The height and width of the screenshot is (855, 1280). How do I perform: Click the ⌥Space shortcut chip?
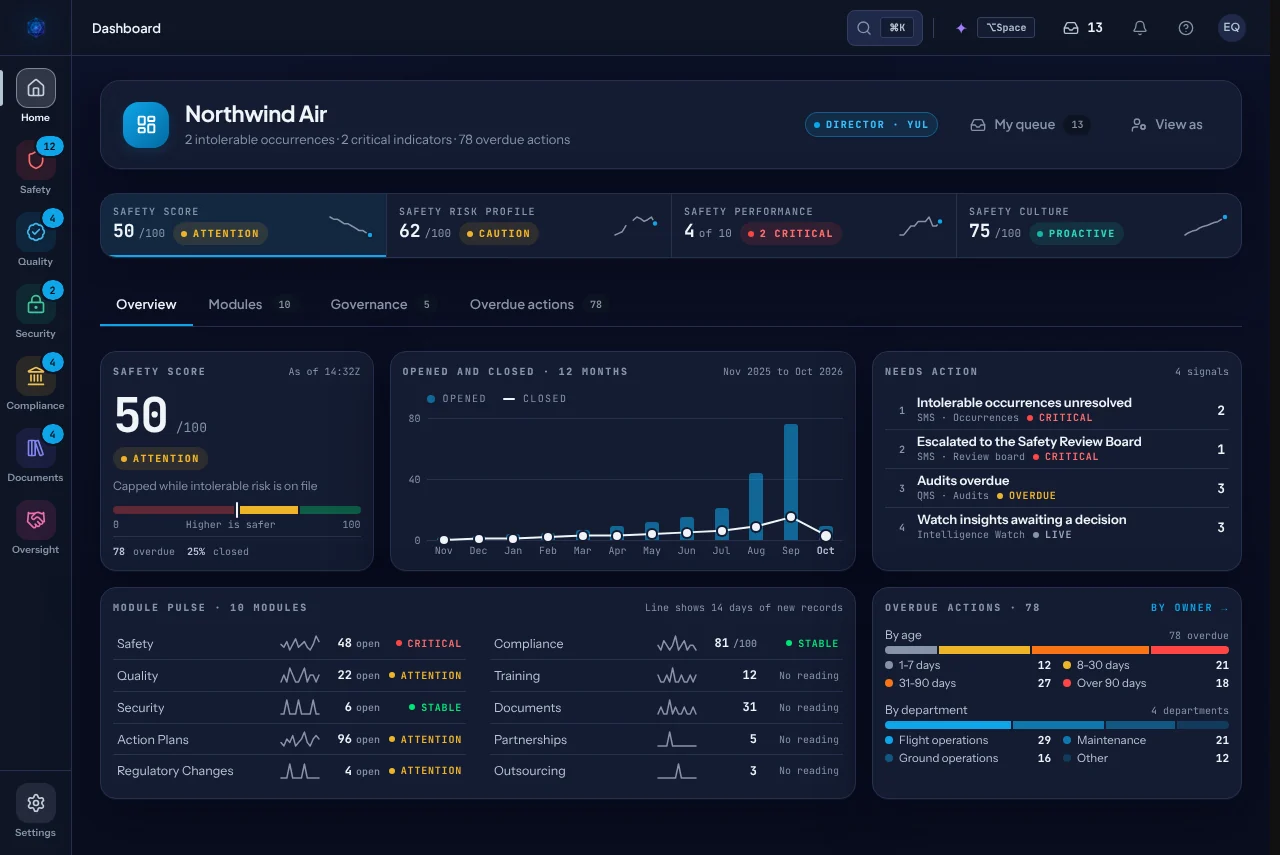pyautogui.click(x=1006, y=28)
